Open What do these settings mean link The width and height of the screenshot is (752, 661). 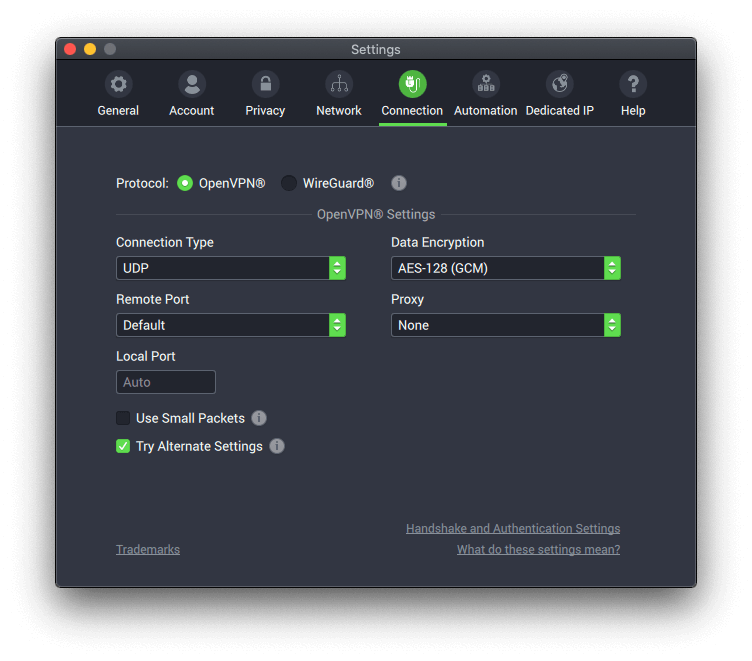(539, 550)
